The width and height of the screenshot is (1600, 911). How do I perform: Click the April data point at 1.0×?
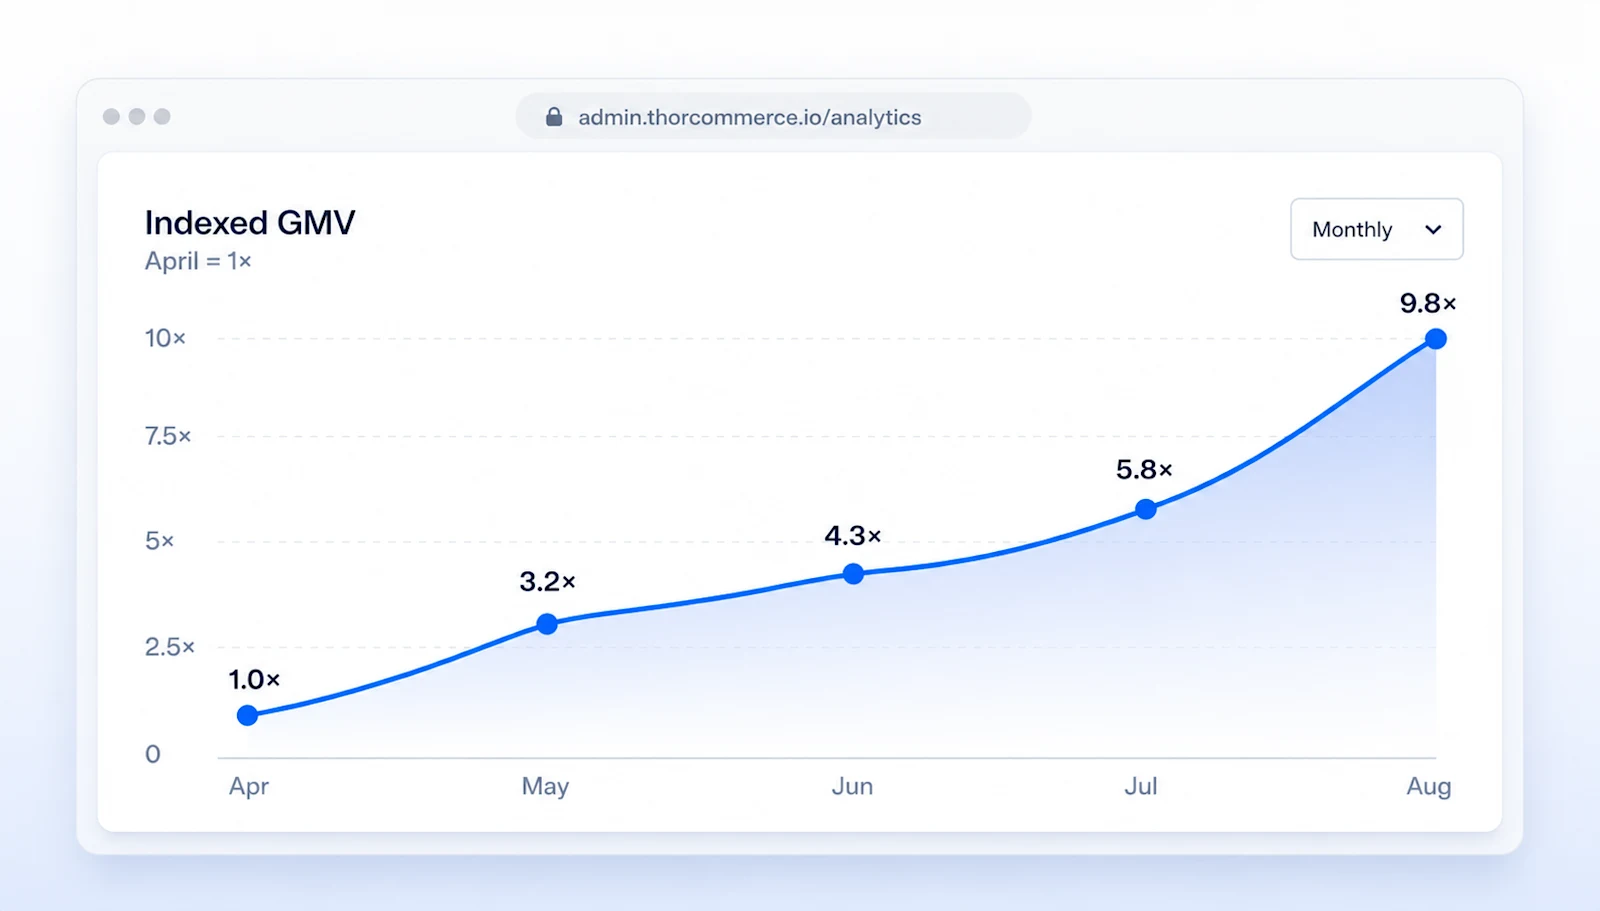click(248, 715)
